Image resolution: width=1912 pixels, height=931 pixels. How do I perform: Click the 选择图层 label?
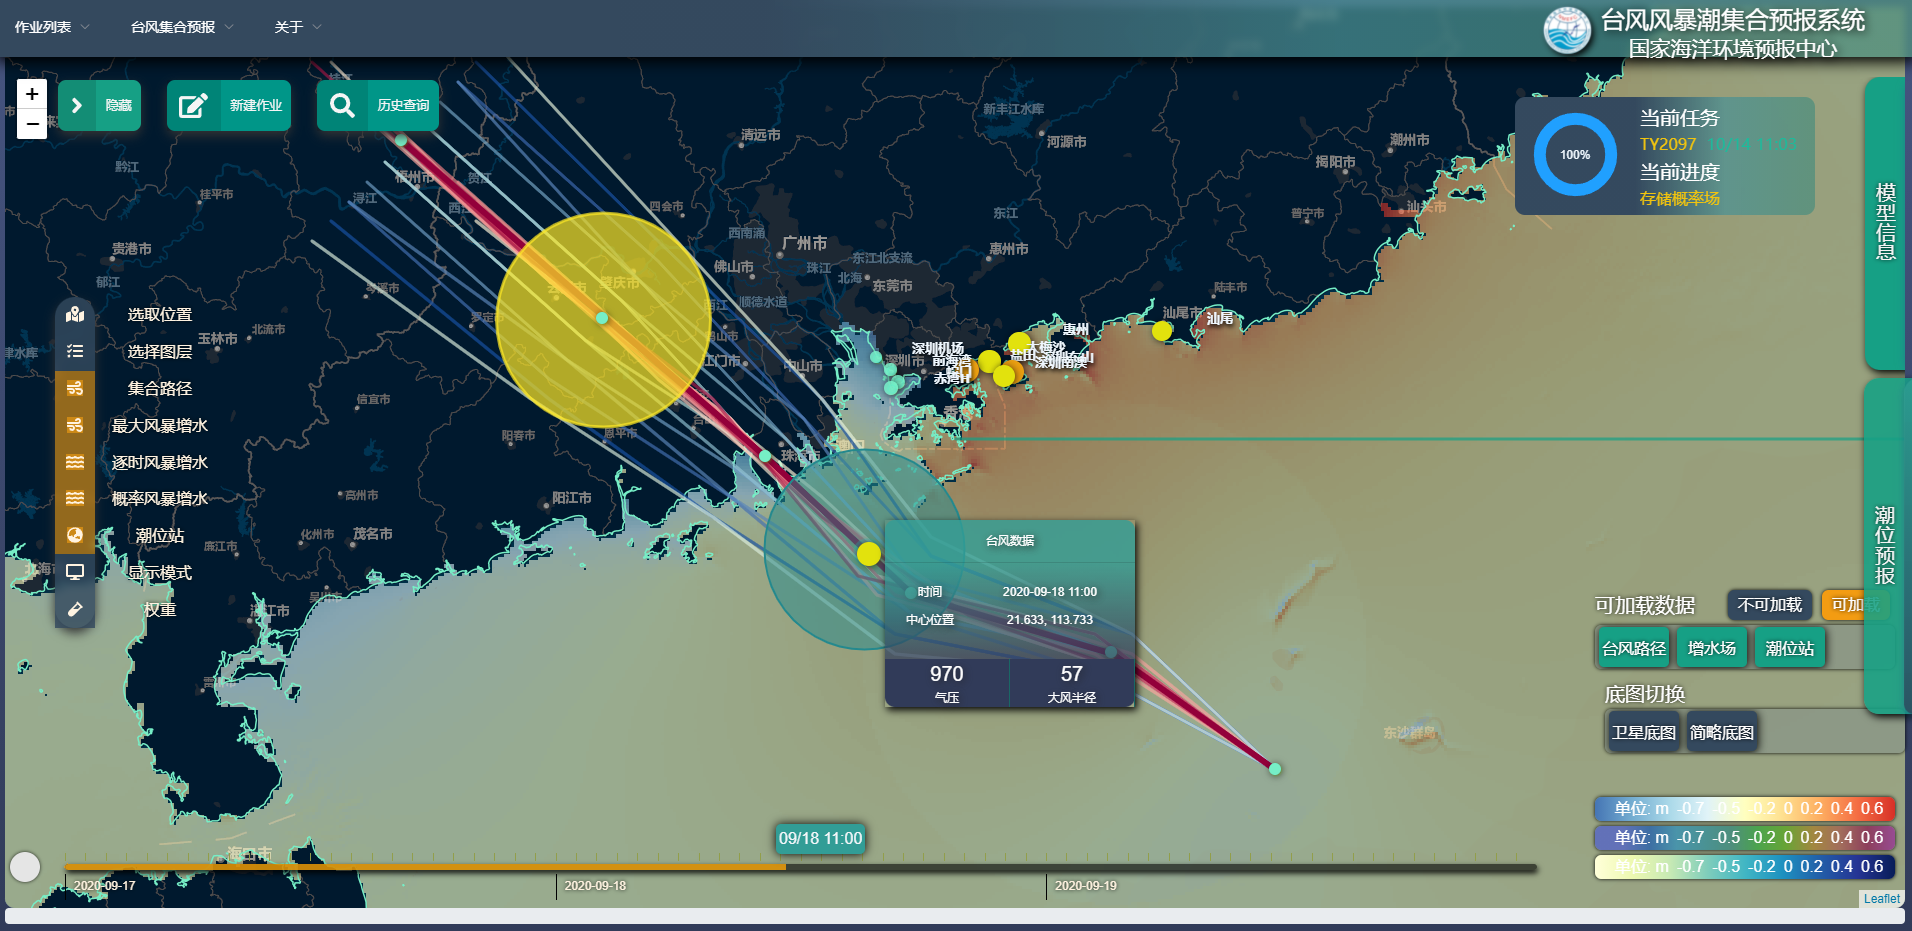[160, 351]
